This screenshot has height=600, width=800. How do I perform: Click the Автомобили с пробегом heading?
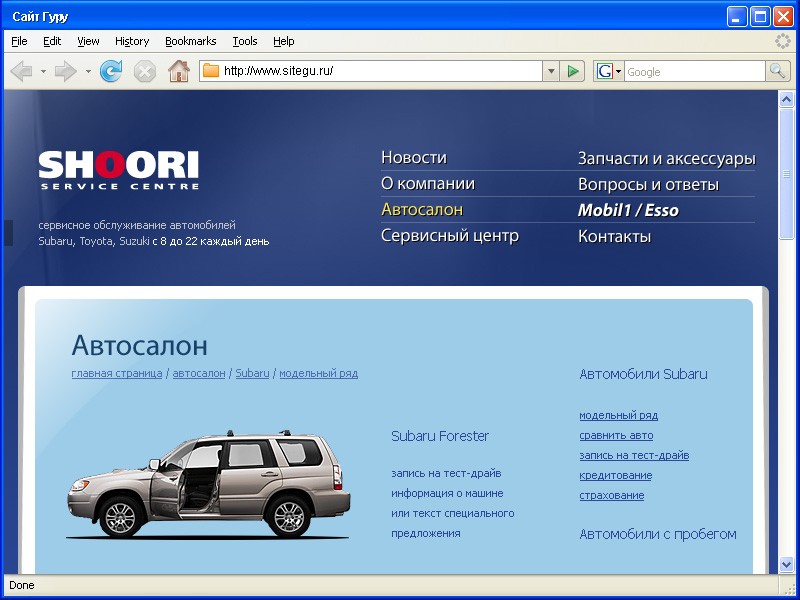click(658, 535)
